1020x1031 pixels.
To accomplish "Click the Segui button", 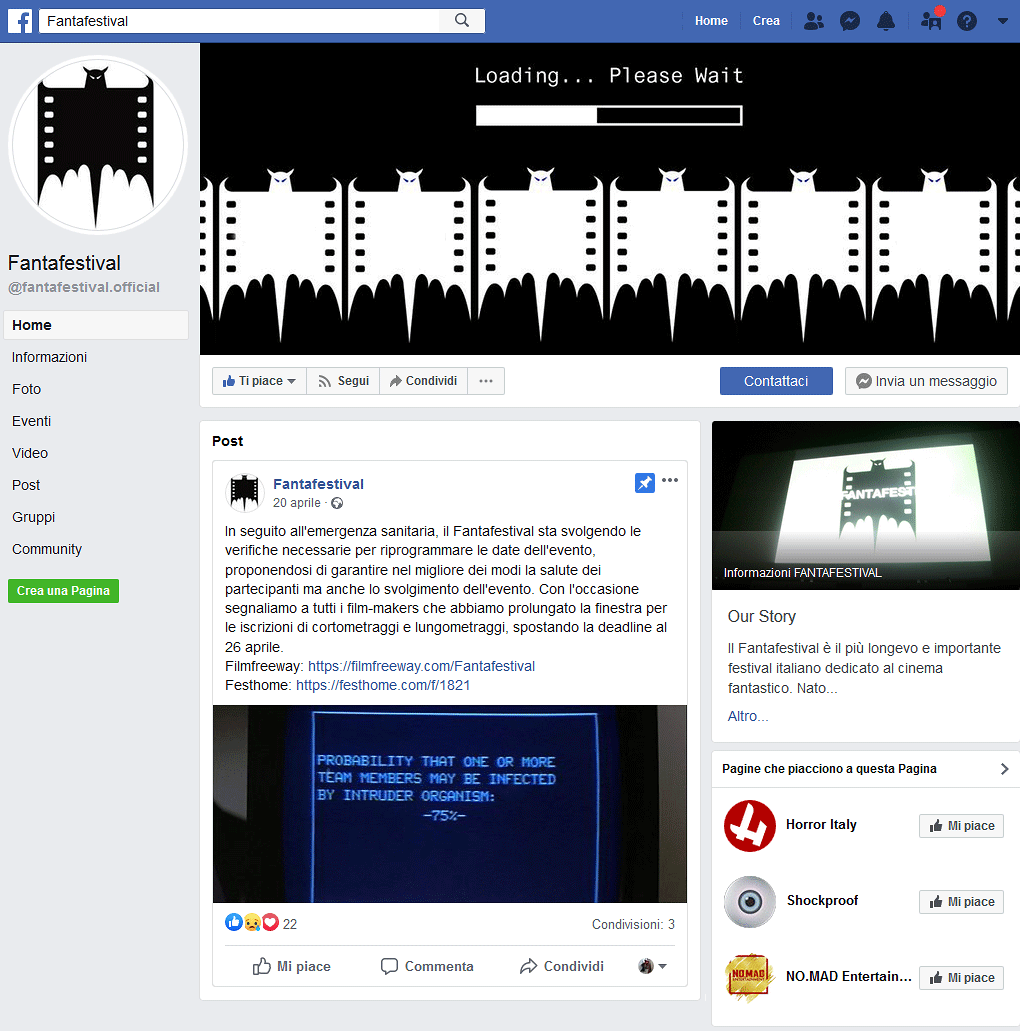I will coord(343,381).
